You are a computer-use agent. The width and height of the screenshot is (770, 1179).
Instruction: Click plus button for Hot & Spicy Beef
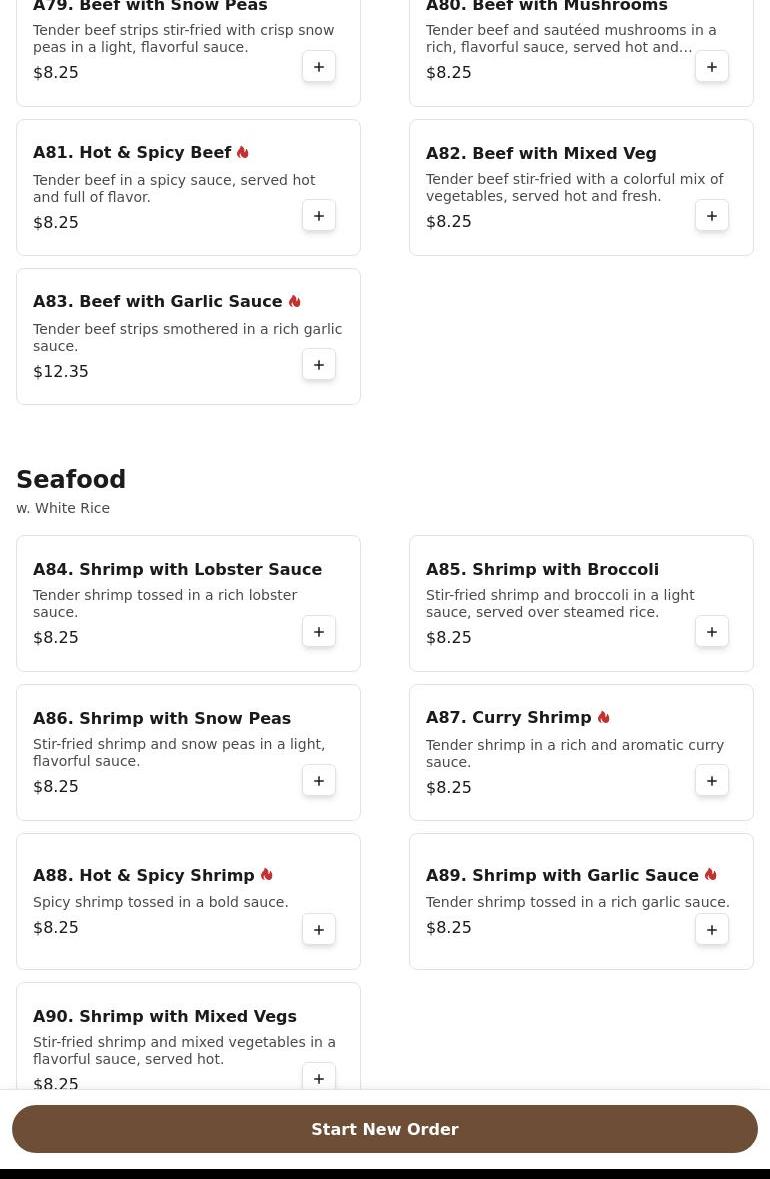point(319,216)
